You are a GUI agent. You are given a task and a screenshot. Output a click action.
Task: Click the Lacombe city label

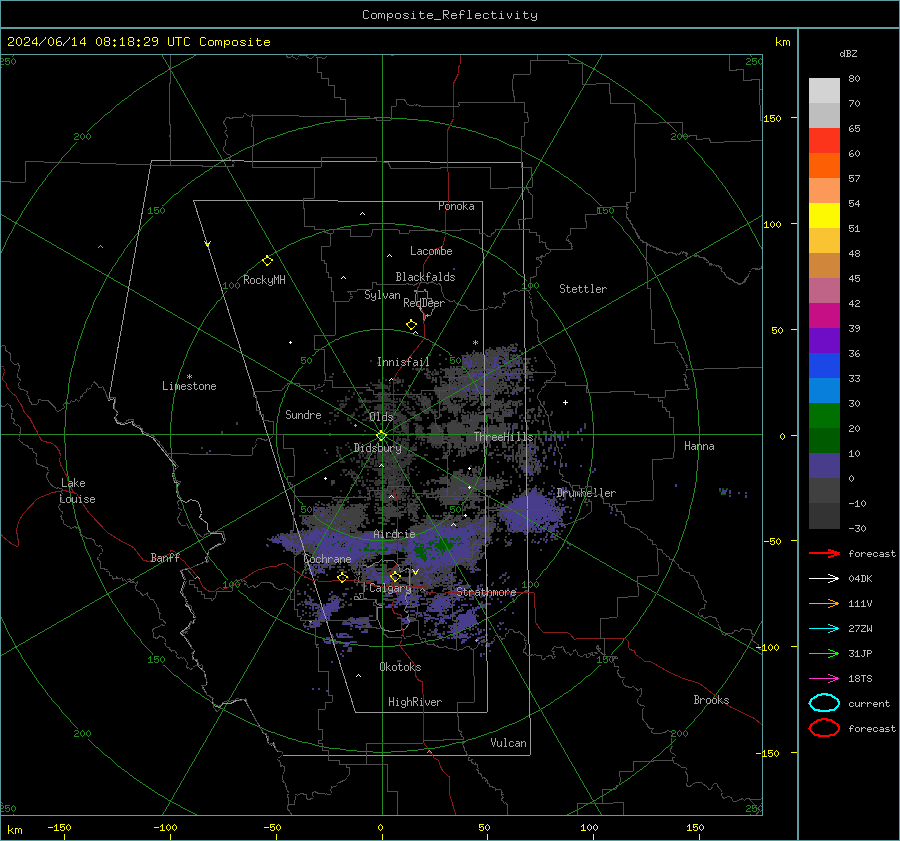click(431, 251)
